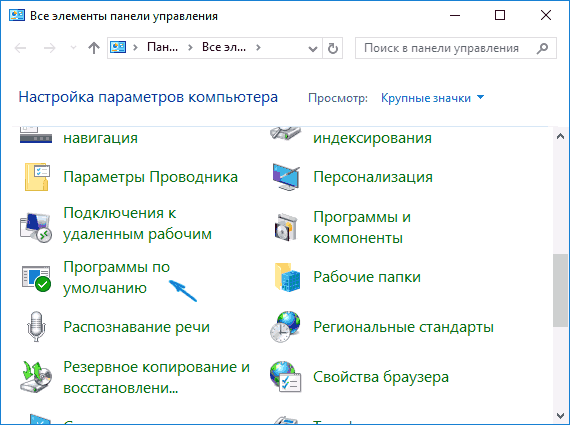Click the control panel icon in address bar

tap(118, 47)
